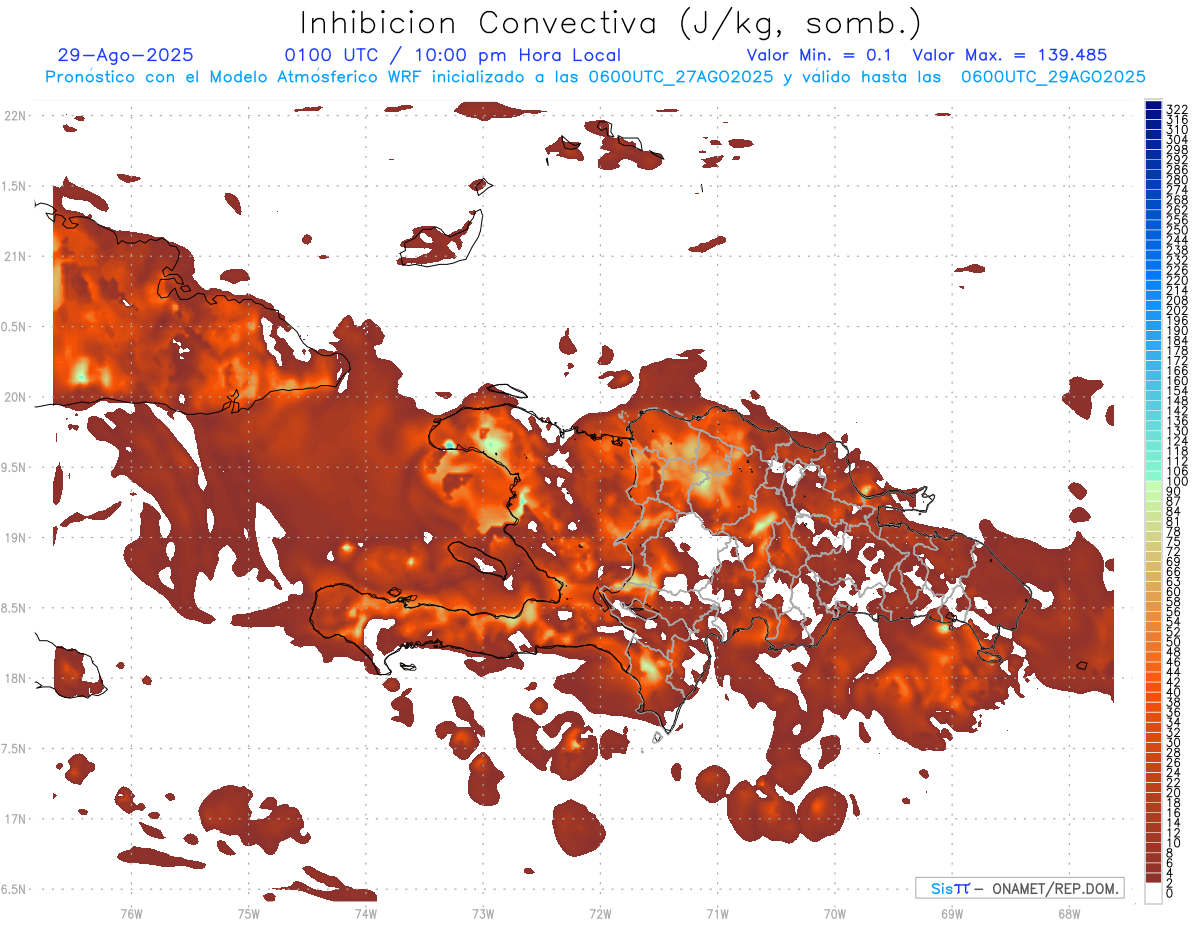Select the 72W longitude axis label
This screenshot has width=1200, height=927.
point(600,913)
